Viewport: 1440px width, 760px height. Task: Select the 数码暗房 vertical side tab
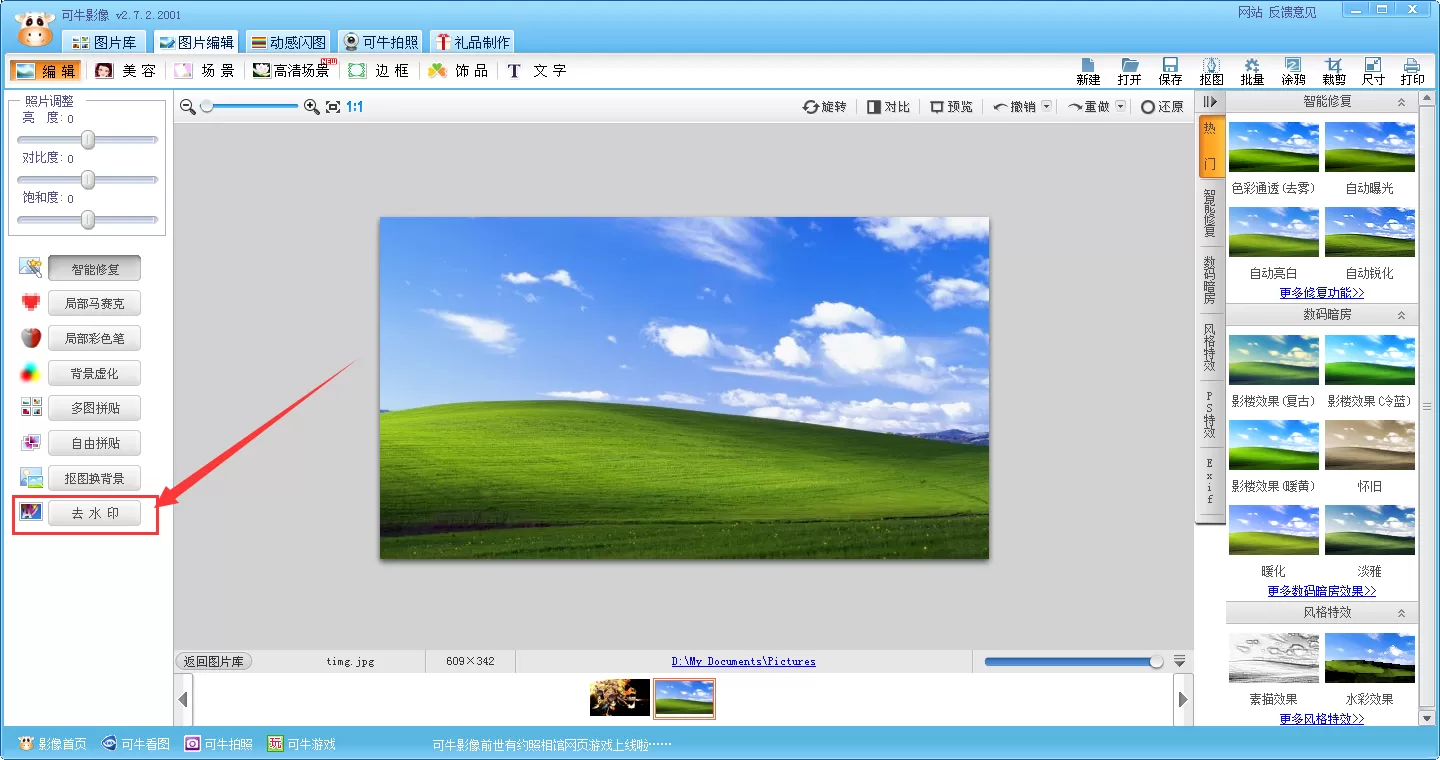tap(1210, 280)
